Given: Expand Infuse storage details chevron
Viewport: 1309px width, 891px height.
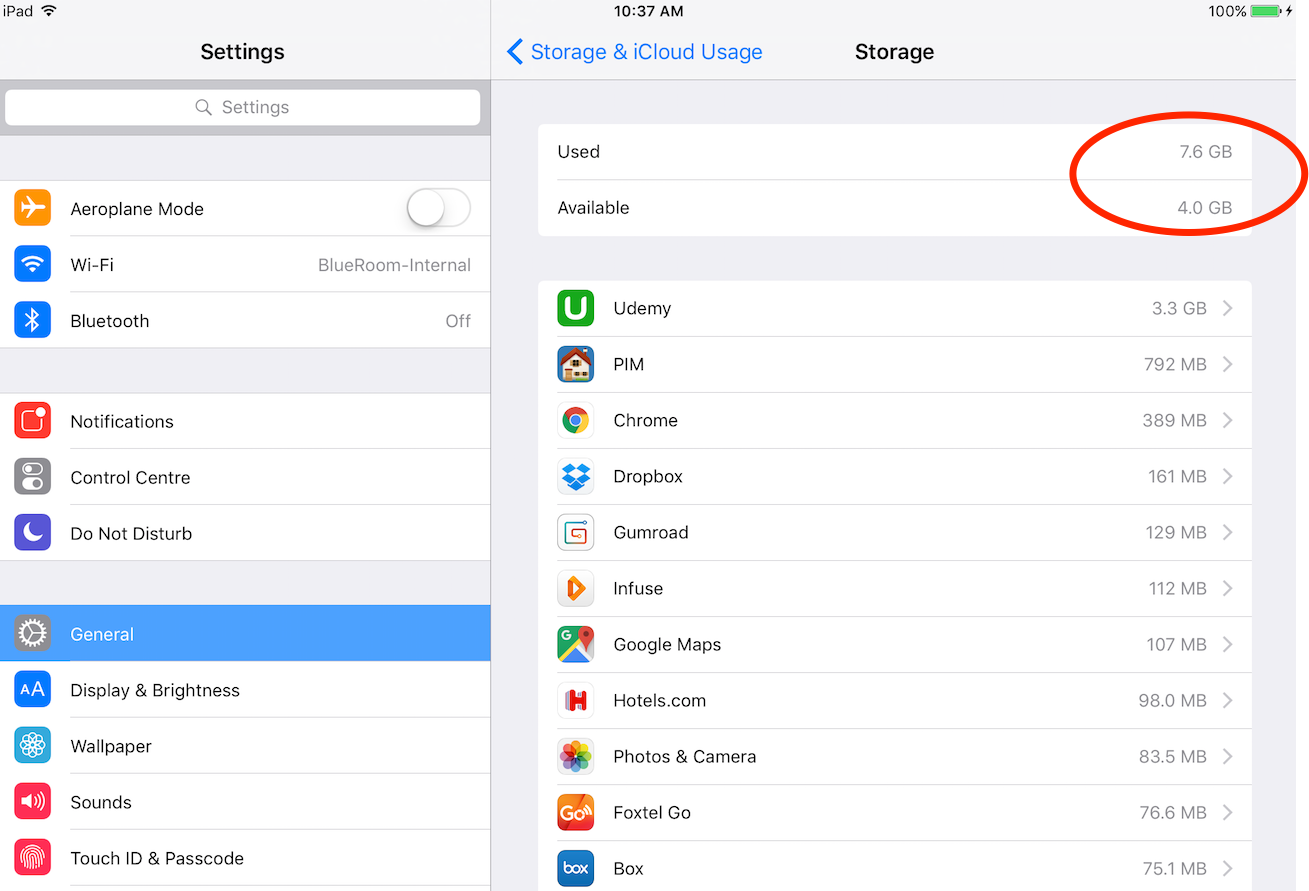Looking at the screenshot, I should coord(1227,588).
